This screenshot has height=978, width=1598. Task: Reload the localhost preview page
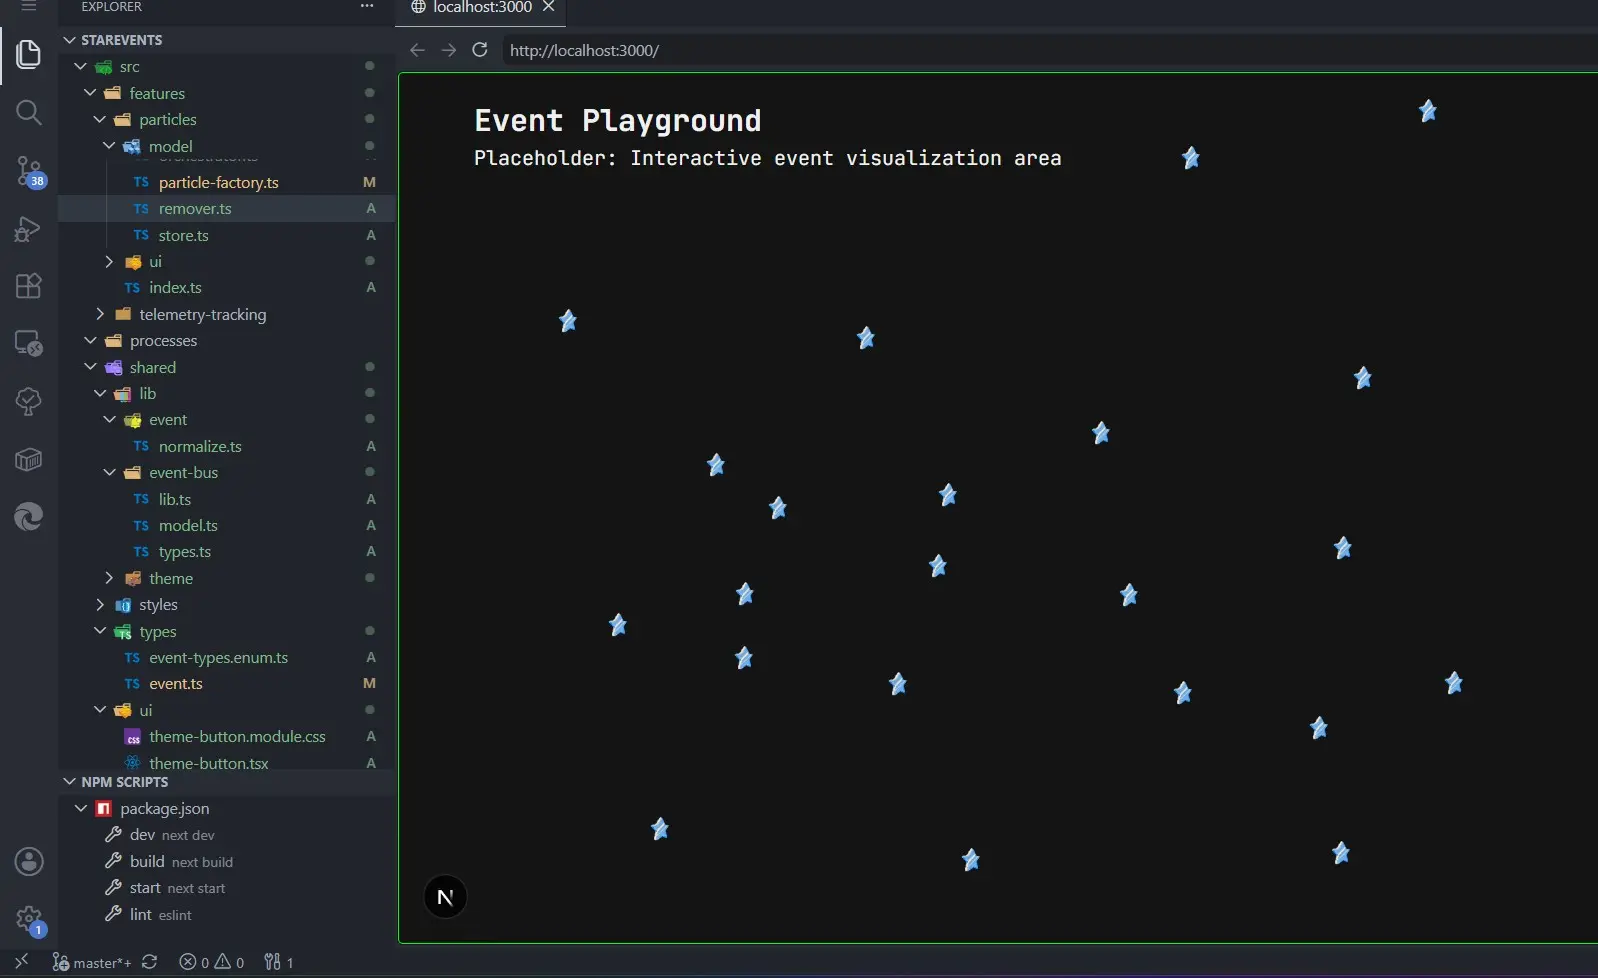pyautogui.click(x=480, y=50)
